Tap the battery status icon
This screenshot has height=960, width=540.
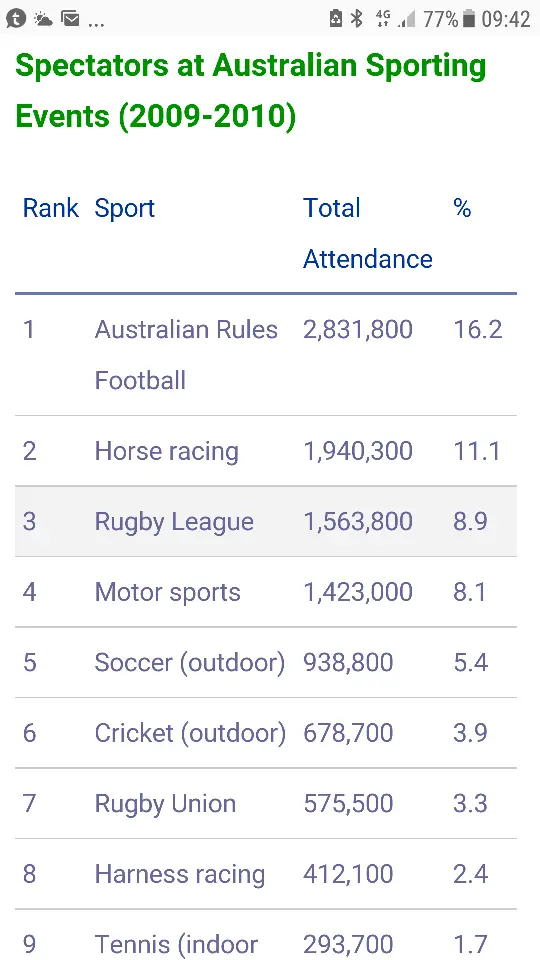(469, 19)
